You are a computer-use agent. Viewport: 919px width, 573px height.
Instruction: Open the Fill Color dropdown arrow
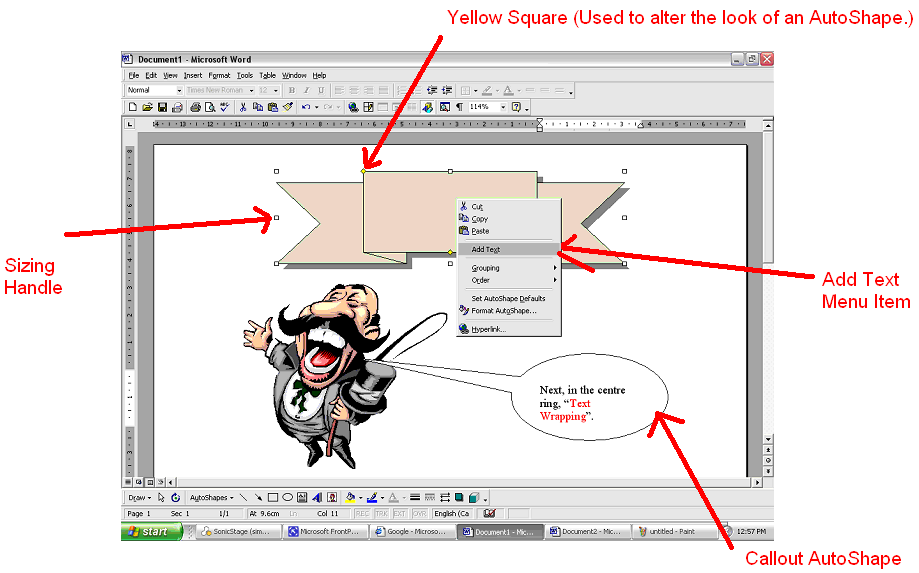tap(360, 497)
